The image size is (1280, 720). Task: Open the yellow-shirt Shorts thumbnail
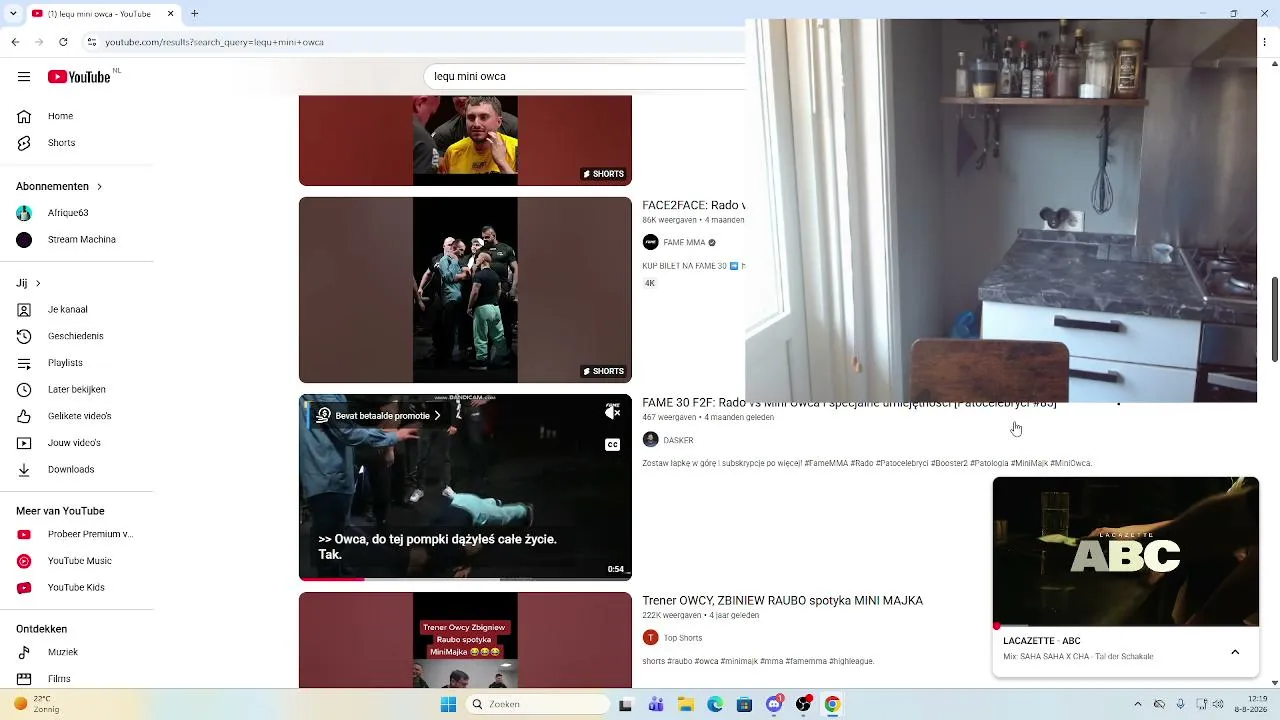tap(465, 141)
